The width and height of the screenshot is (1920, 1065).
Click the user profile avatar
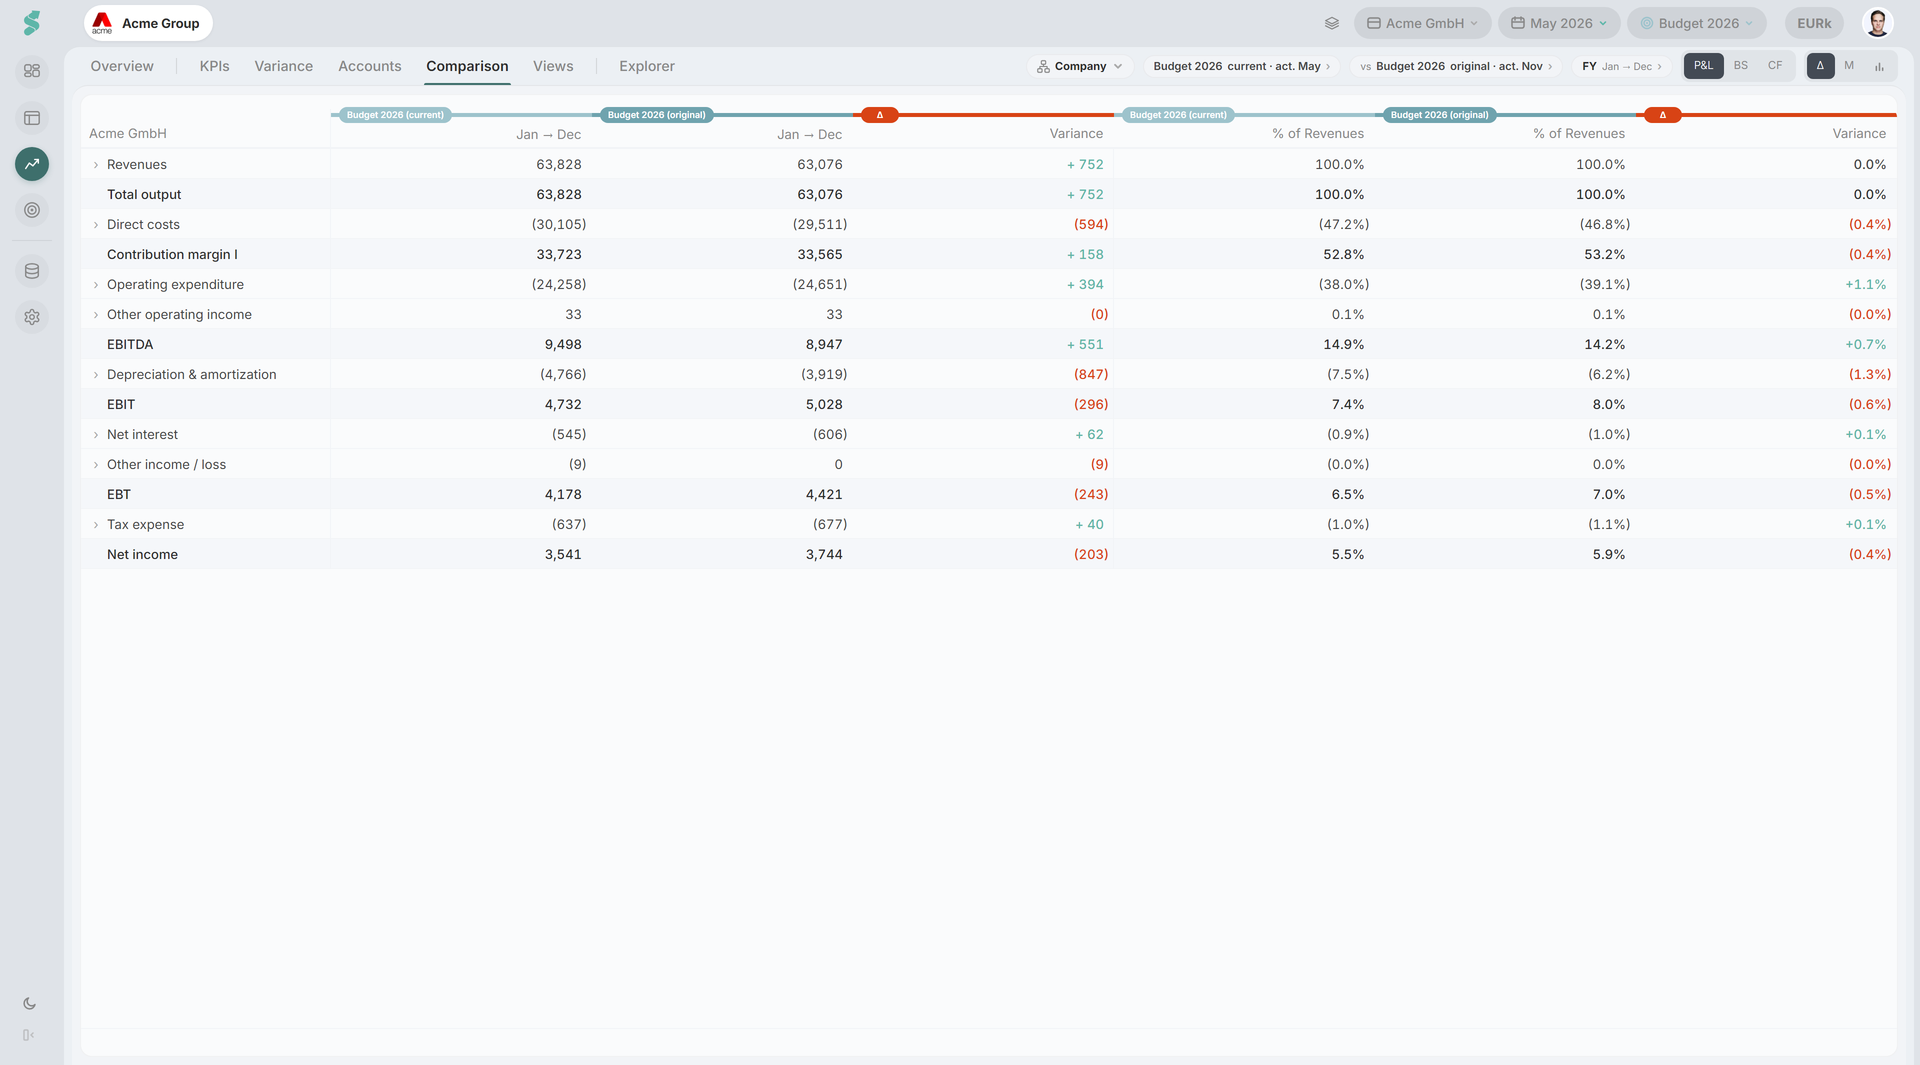pyautogui.click(x=1877, y=23)
